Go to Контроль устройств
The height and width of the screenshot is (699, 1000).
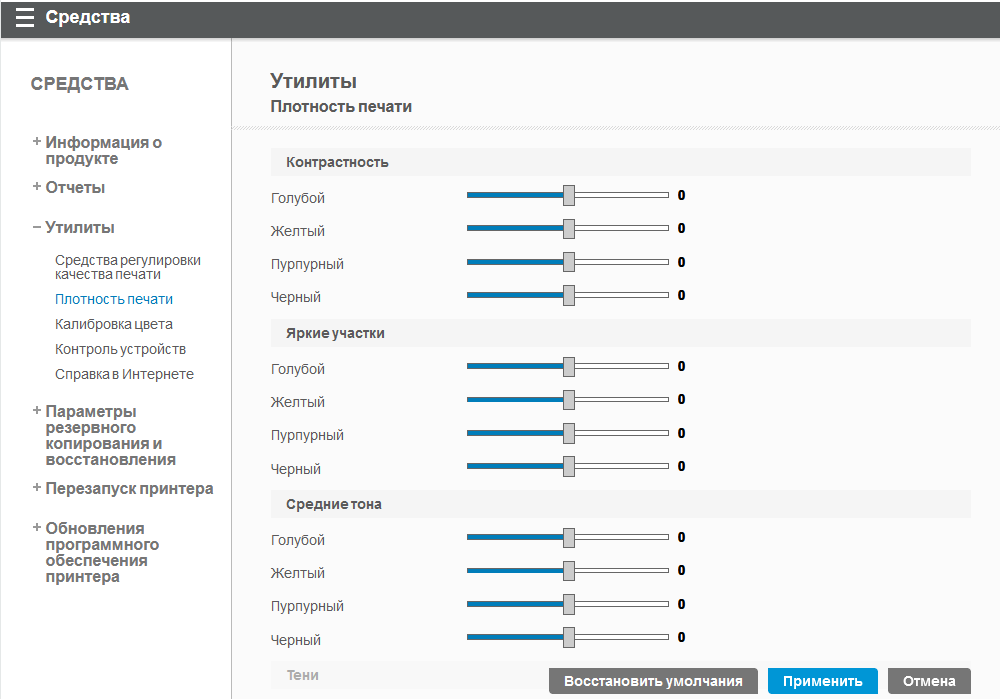[x=120, y=349]
